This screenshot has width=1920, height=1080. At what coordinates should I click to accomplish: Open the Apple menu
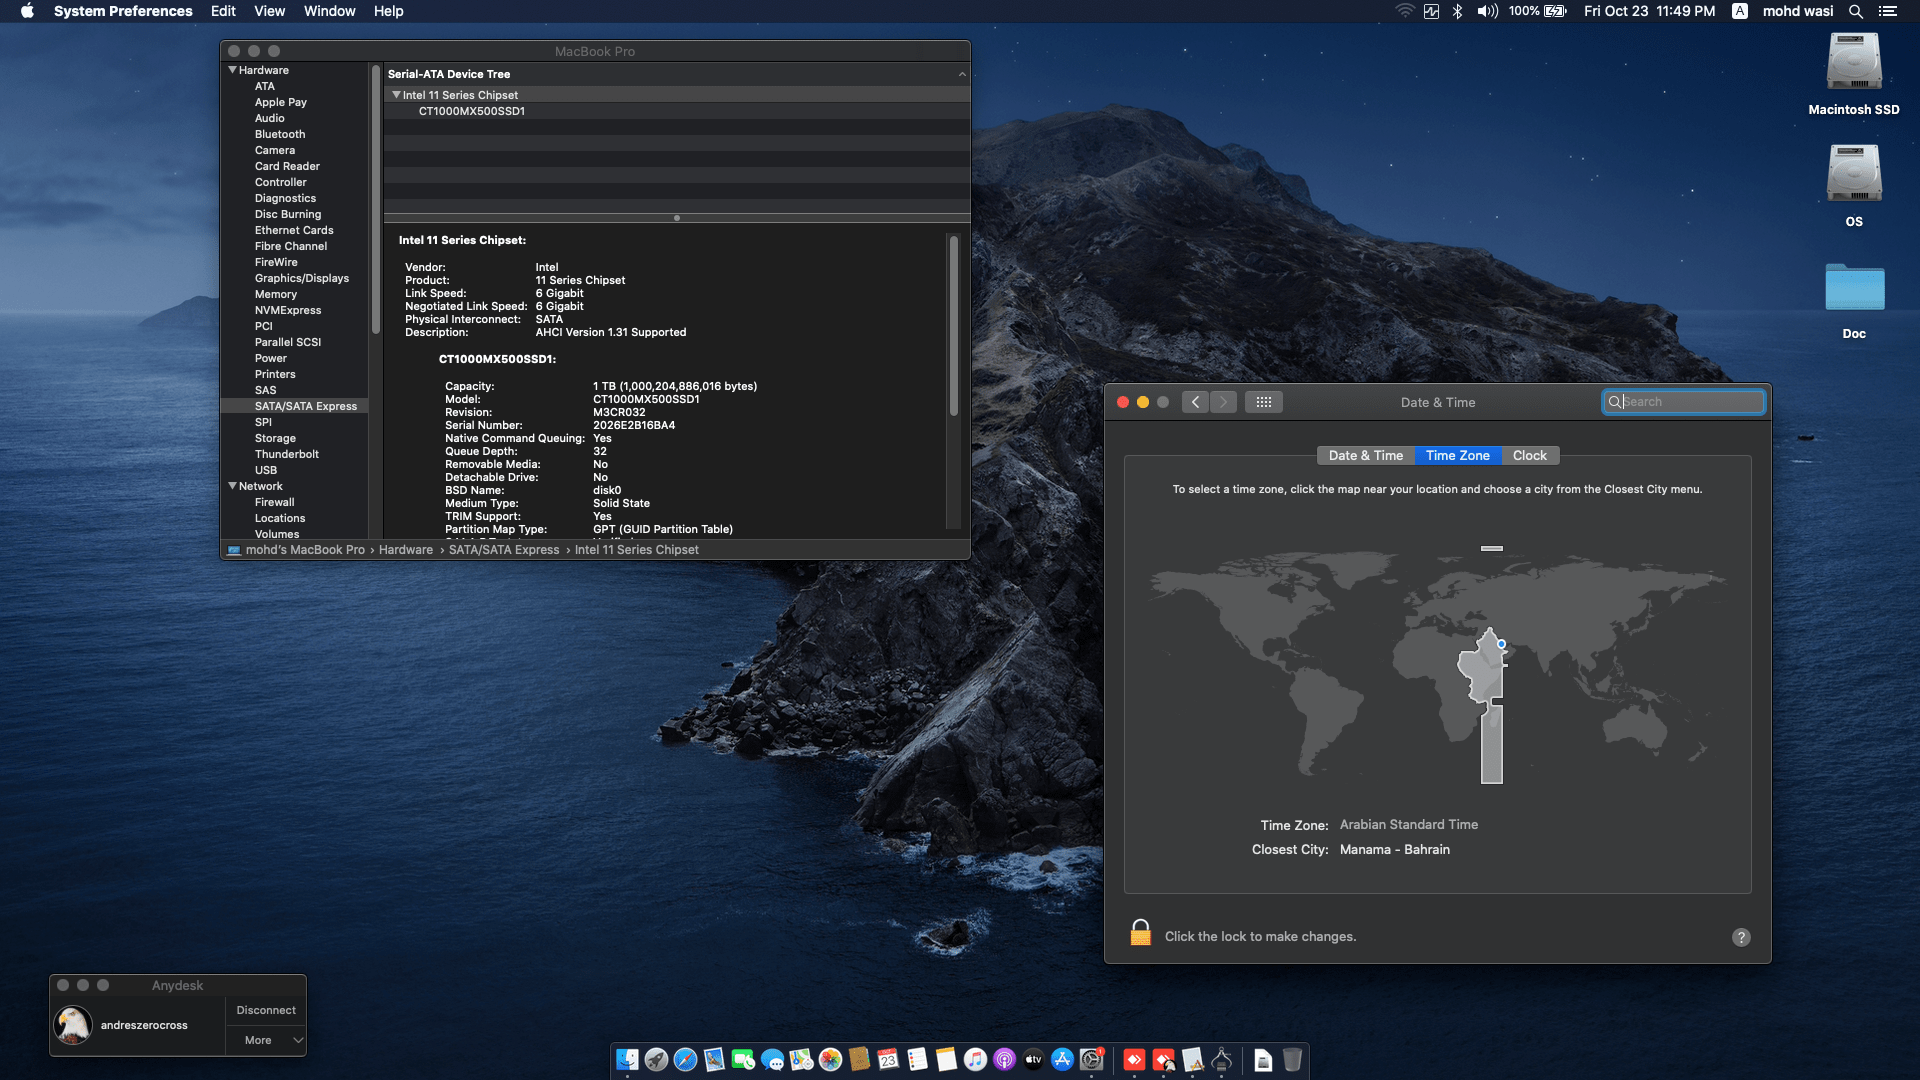[x=27, y=11]
